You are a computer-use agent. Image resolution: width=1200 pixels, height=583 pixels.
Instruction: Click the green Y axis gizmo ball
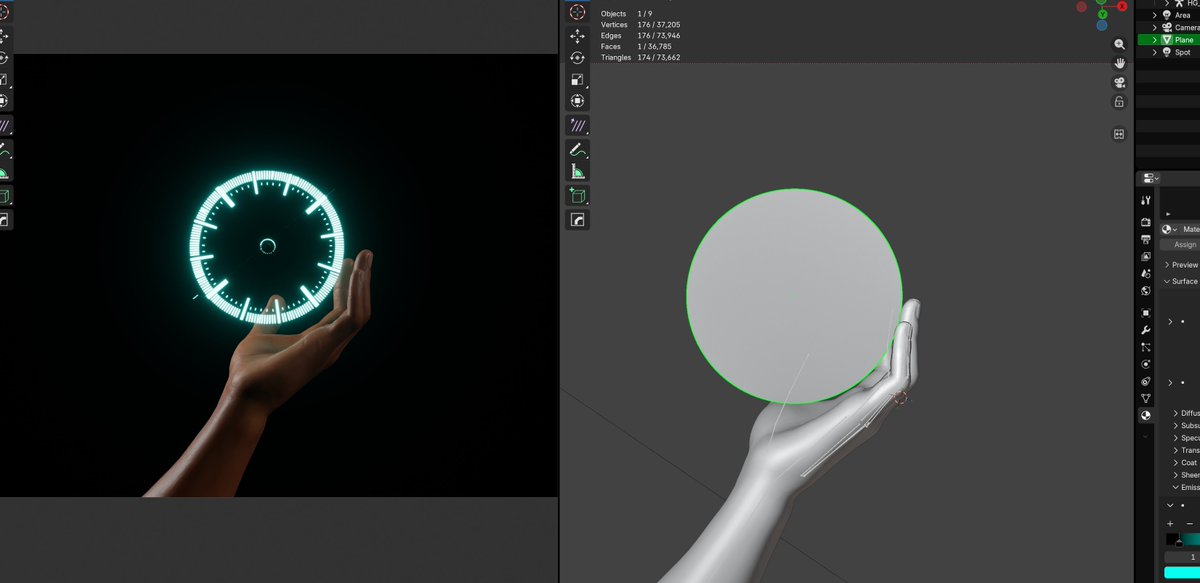click(1102, 13)
